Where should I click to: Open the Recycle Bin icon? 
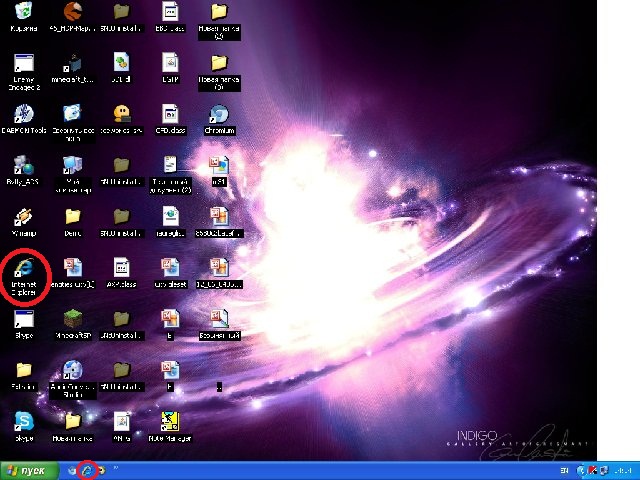[x=24, y=13]
